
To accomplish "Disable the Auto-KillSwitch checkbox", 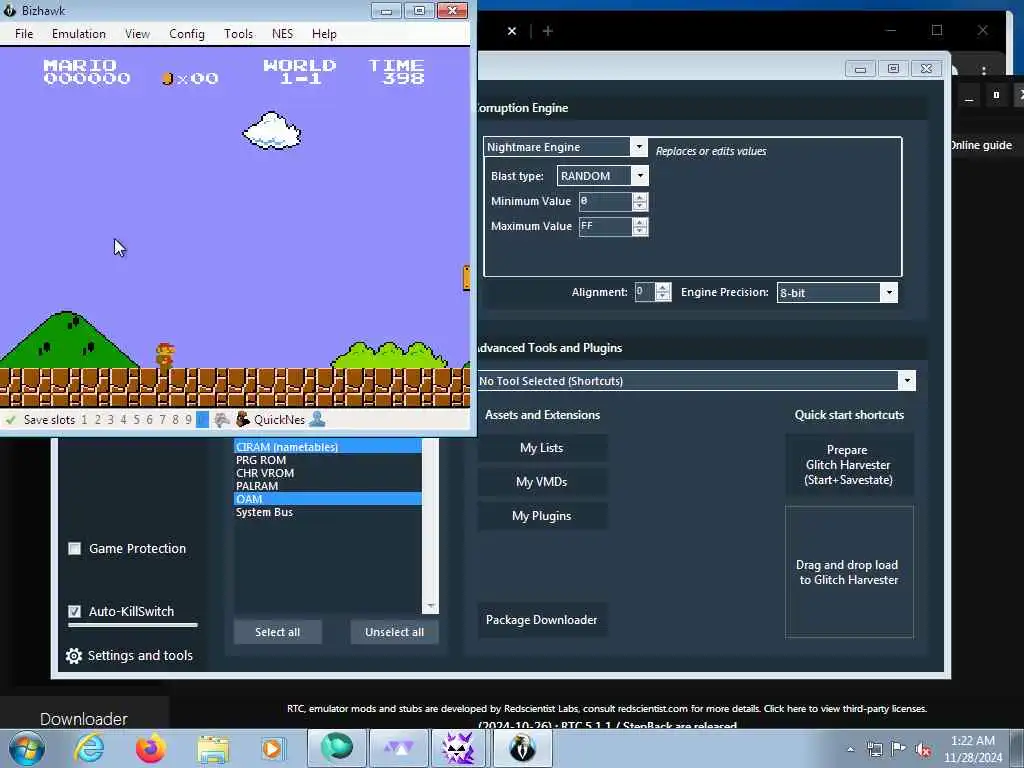I will click(x=74, y=611).
